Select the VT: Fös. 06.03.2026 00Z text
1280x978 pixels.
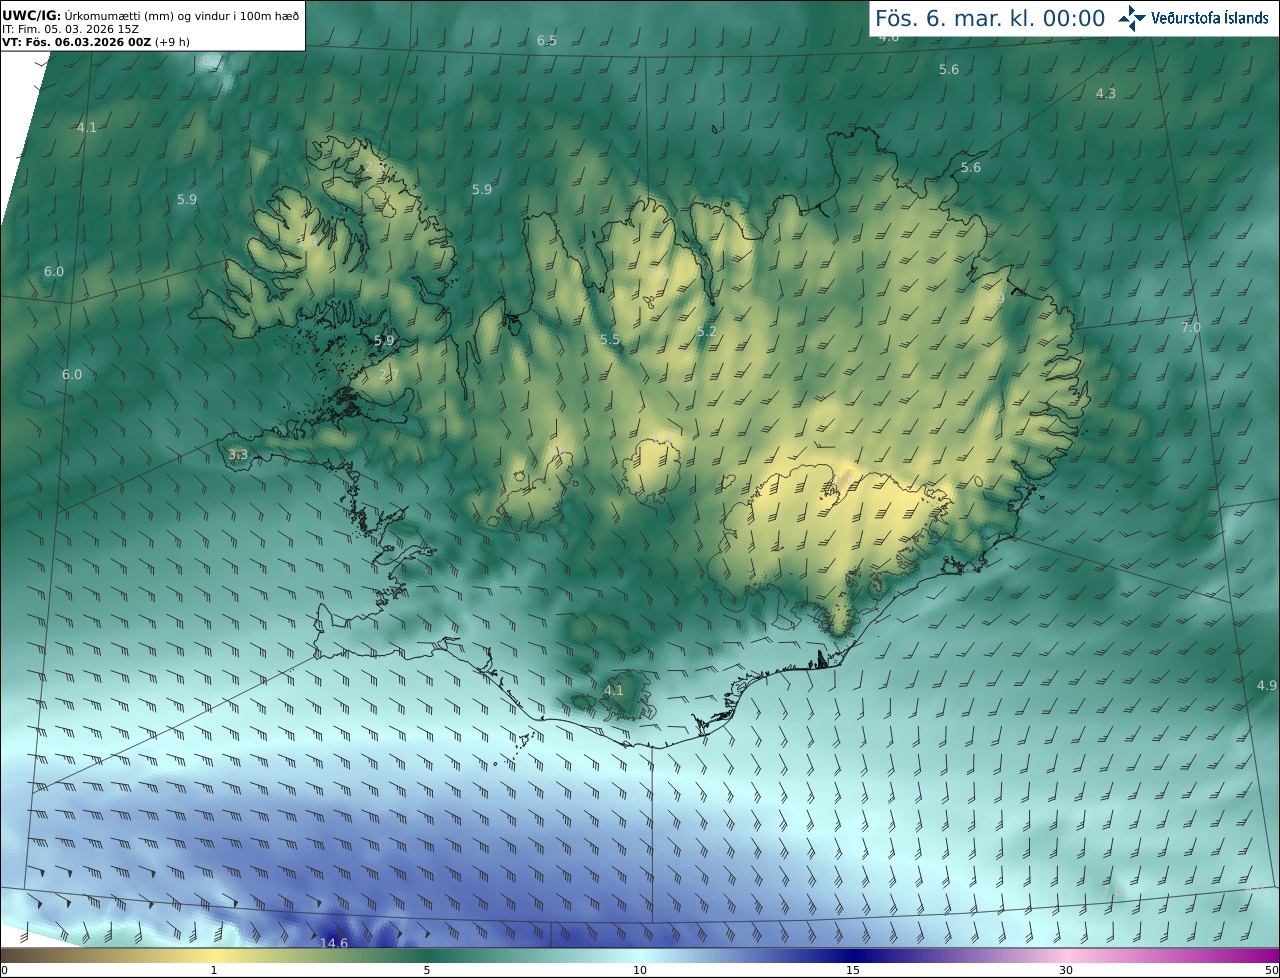click(76, 42)
